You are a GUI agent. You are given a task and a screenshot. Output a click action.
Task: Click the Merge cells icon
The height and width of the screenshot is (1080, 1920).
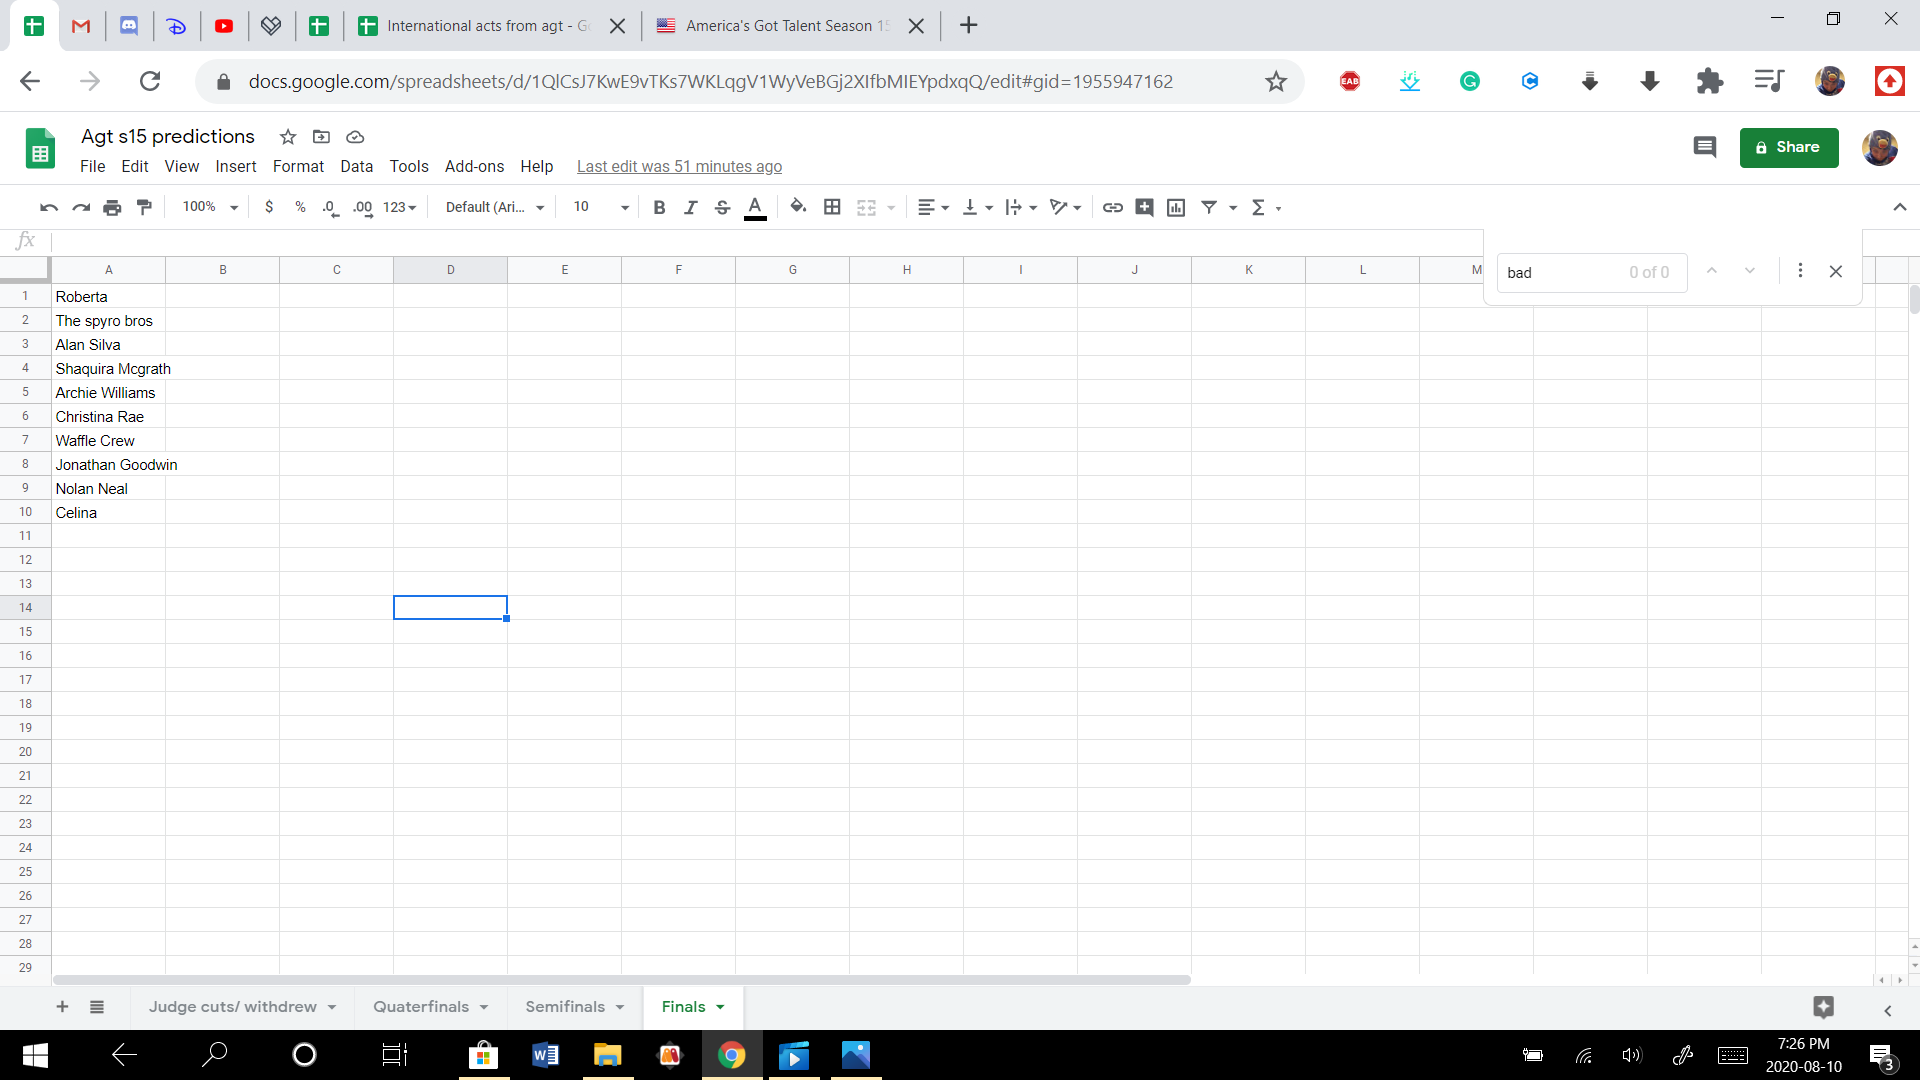[x=866, y=207]
